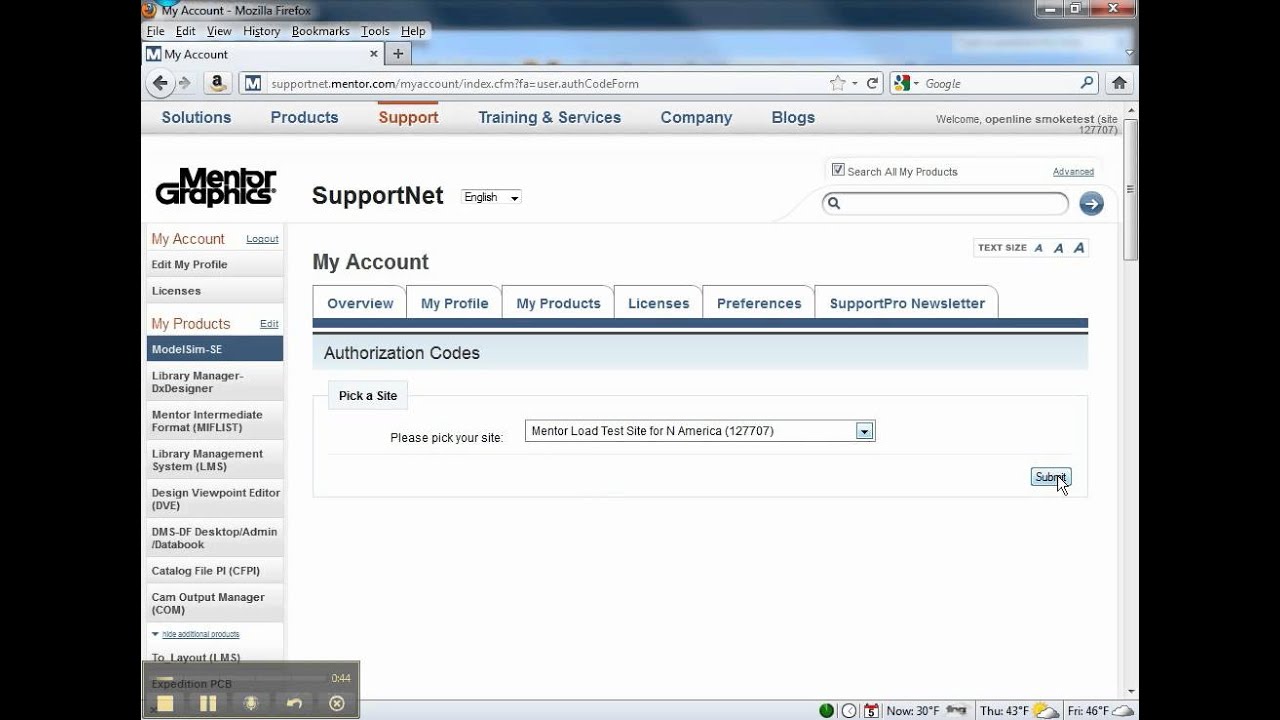
Task: Open the bookmark star dropdown arrow
Action: [x=854, y=84]
